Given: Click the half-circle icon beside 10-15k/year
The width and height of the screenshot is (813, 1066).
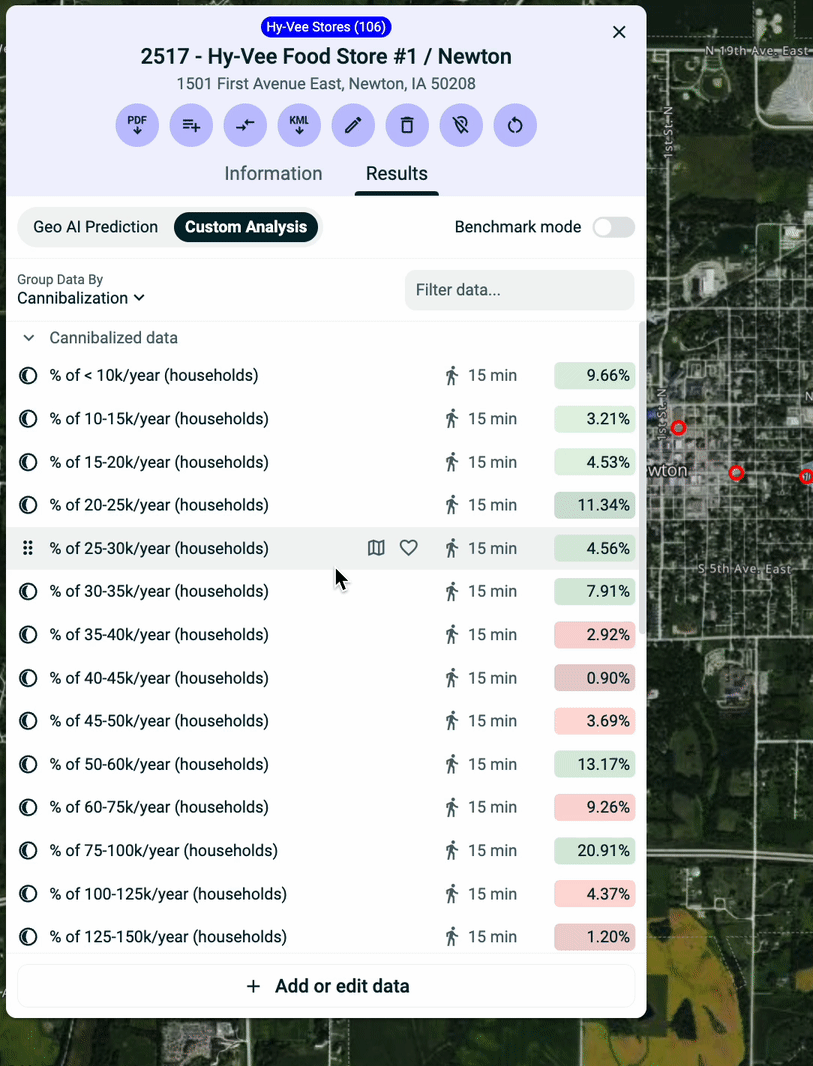Looking at the screenshot, I should 28,419.
